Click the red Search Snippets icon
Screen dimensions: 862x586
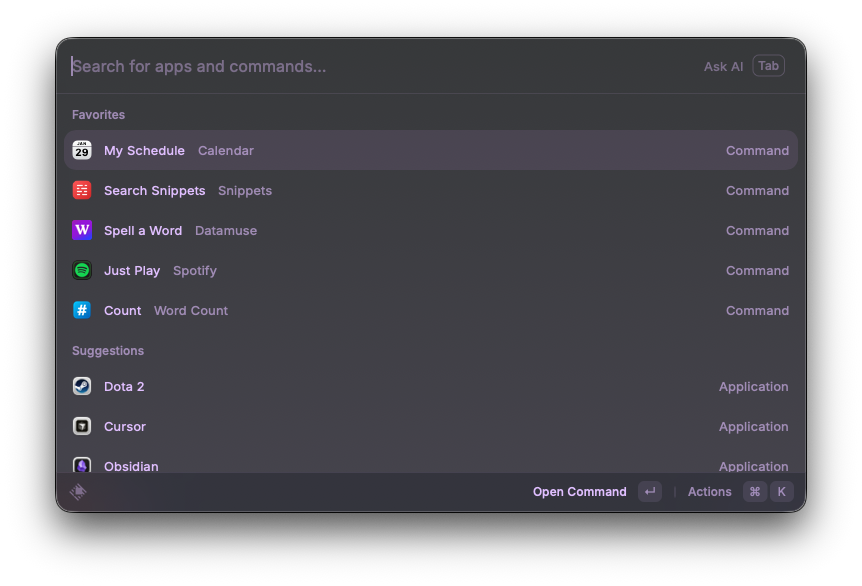click(x=82, y=190)
